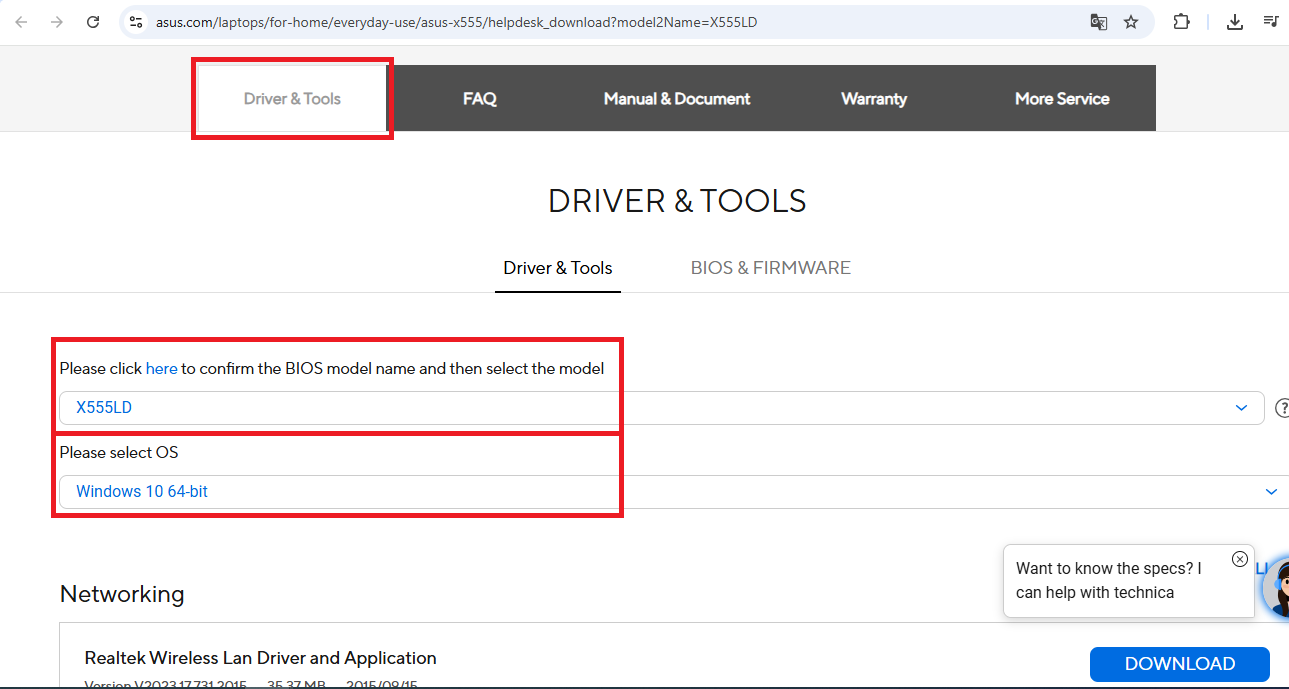Click the Translate this page icon
The width and height of the screenshot is (1289, 689).
click(1098, 22)
